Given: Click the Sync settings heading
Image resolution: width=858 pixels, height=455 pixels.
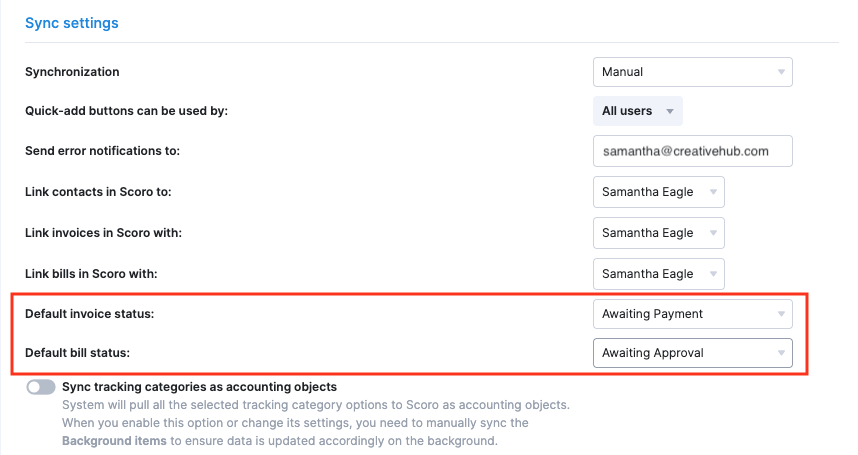Looking at the screenshot, I should coord(72,23).
